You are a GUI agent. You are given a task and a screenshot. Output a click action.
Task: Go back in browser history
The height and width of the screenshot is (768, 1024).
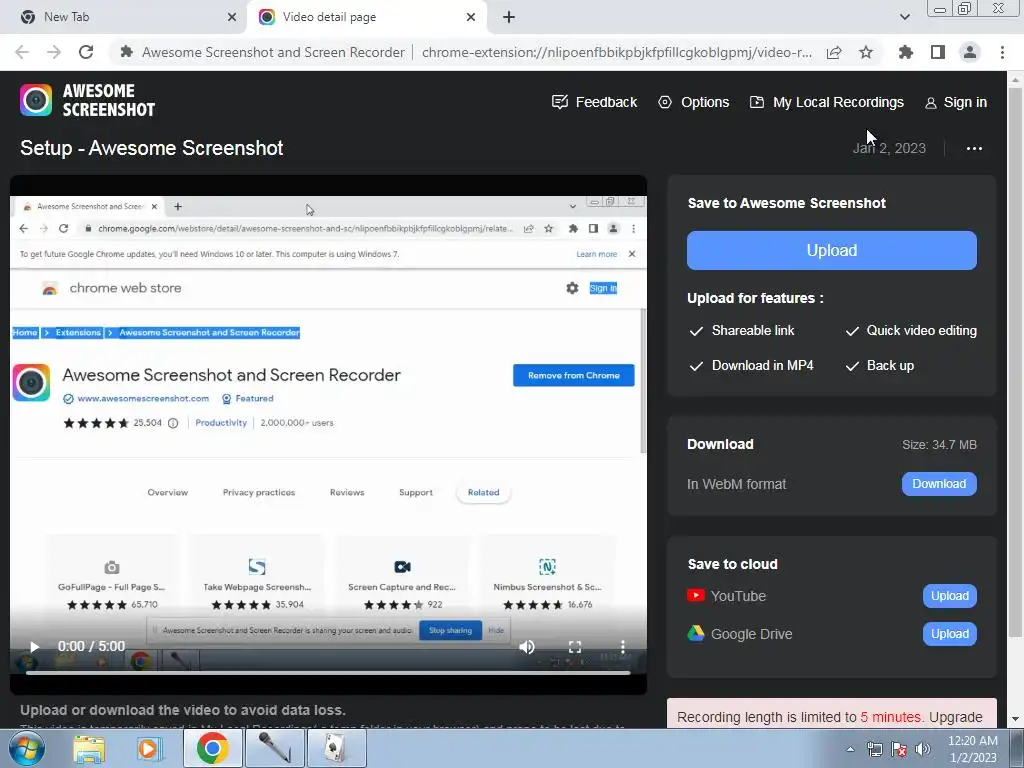[22, 52]
